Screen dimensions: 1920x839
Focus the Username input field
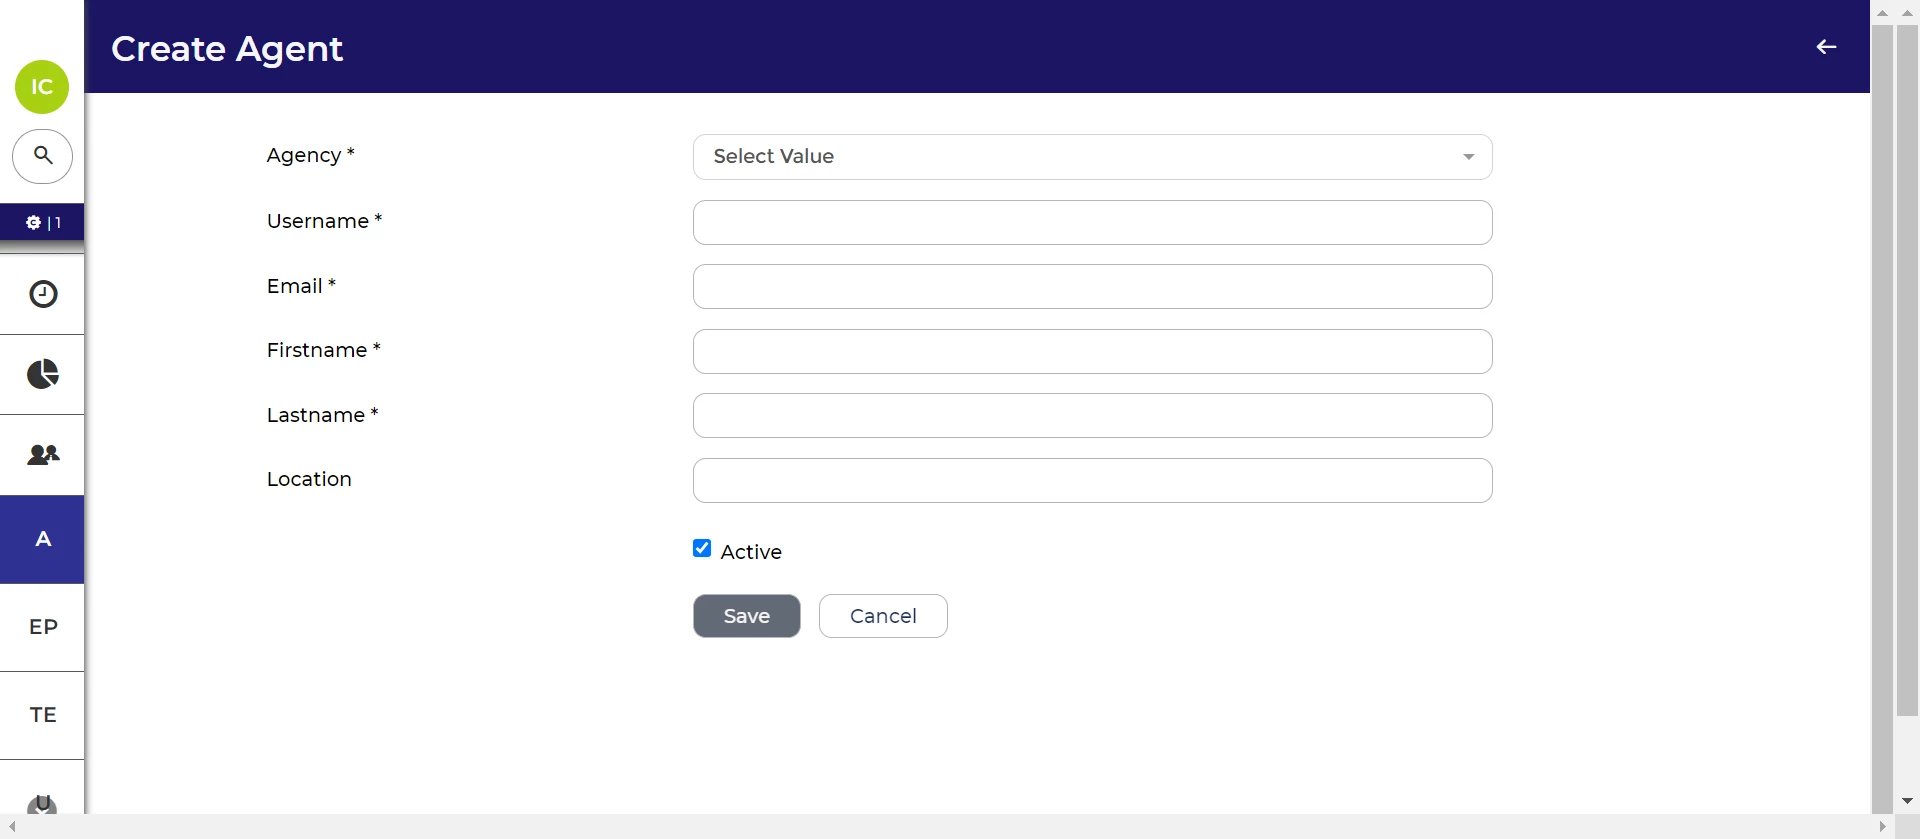click(x=1092, y=222)
